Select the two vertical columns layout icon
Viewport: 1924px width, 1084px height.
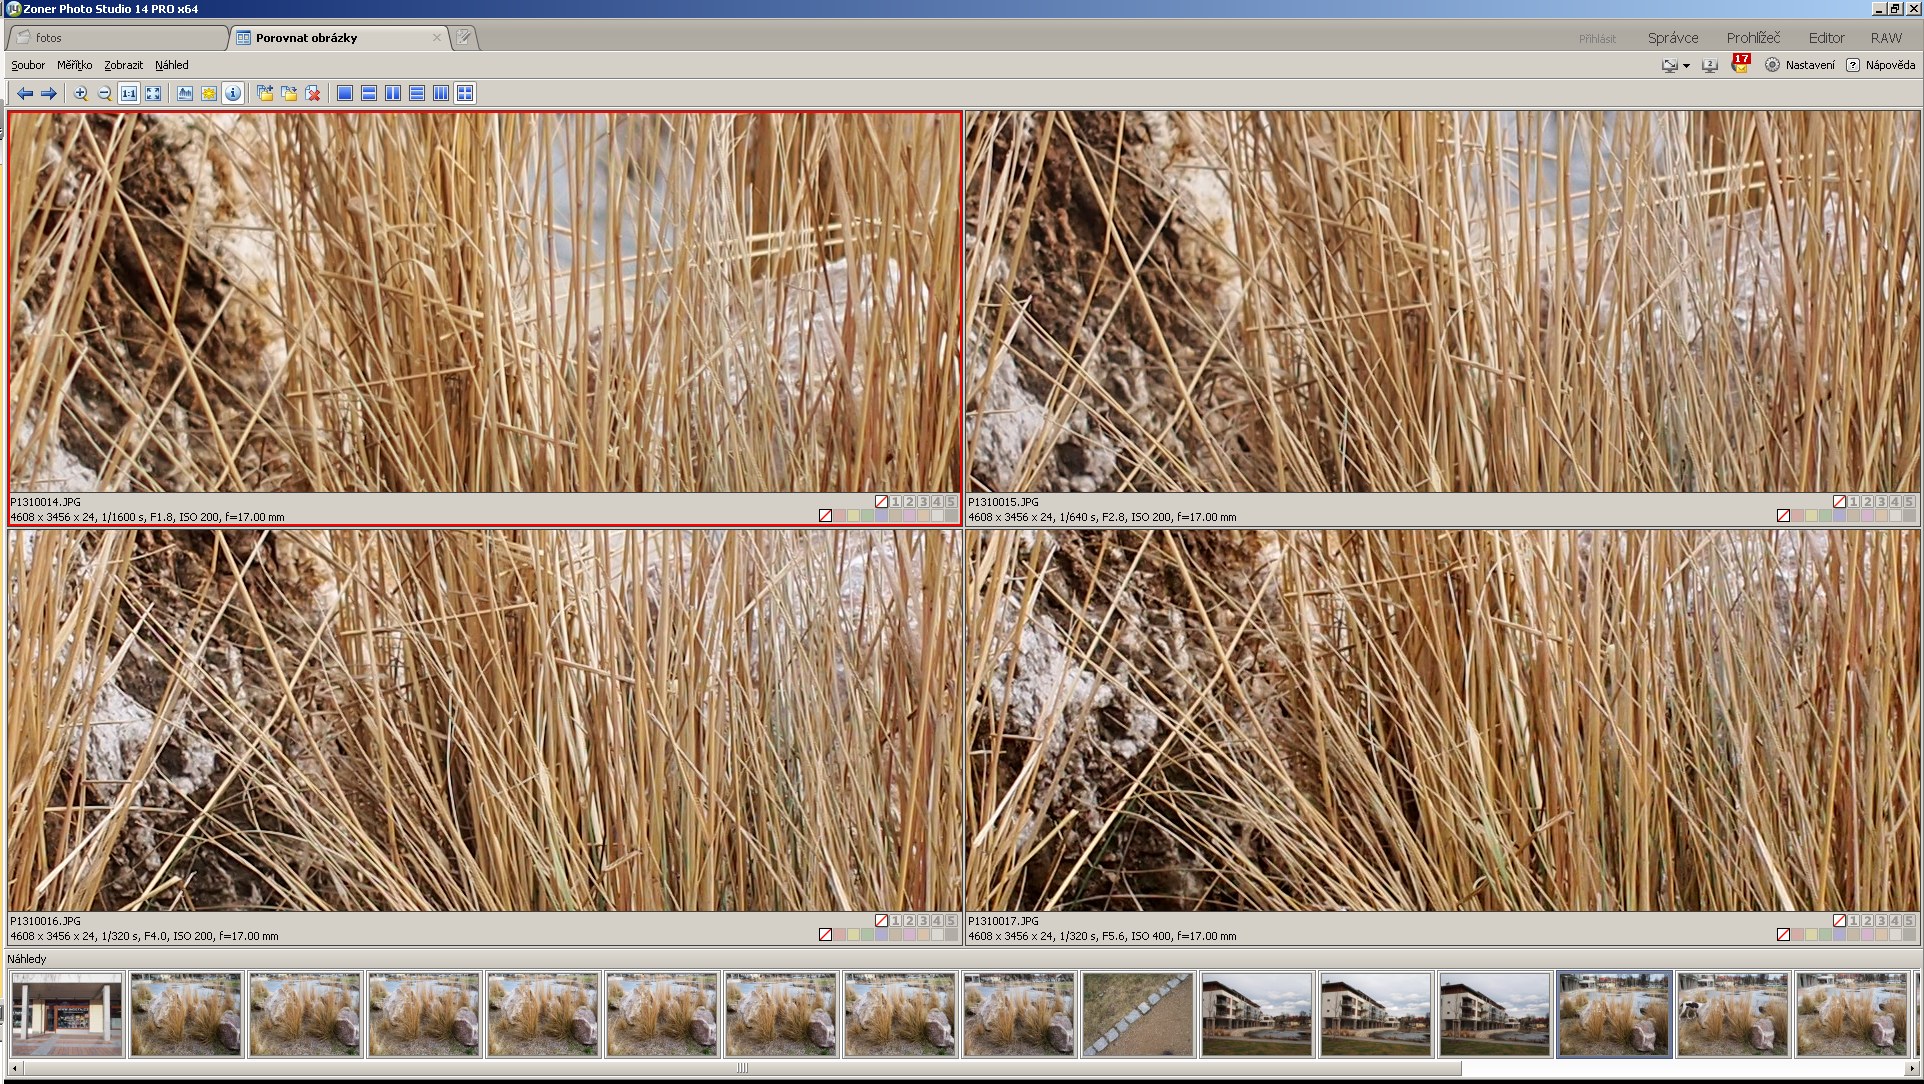coord(393,93)
